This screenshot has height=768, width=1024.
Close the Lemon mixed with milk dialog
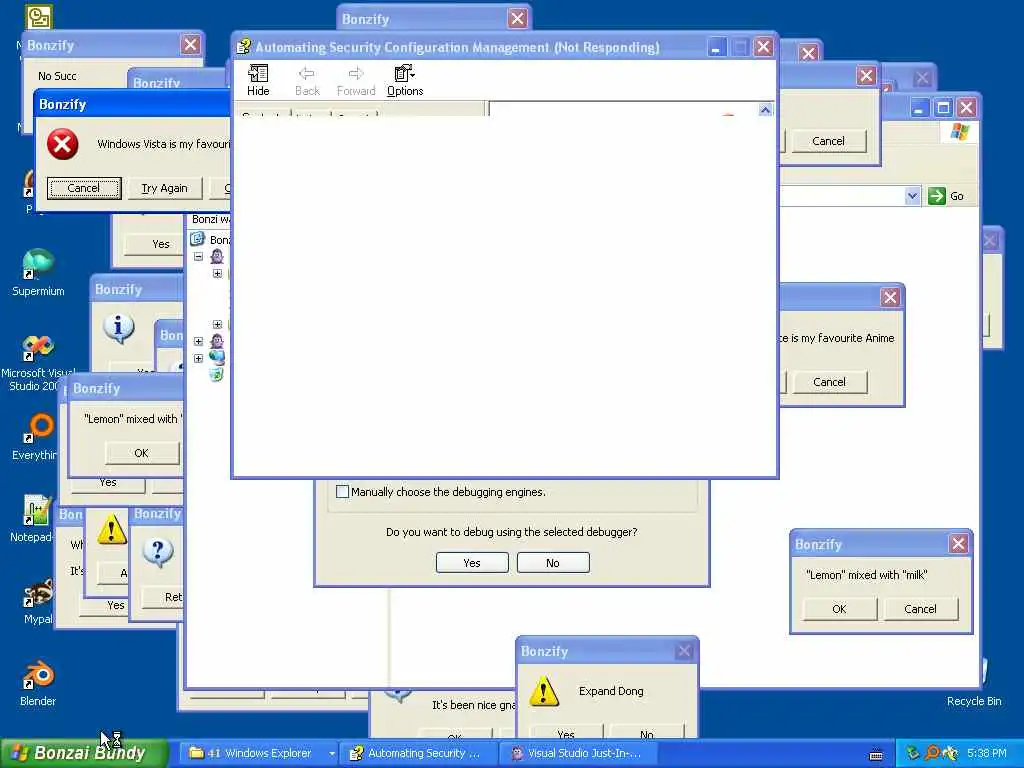click(958, 543)
